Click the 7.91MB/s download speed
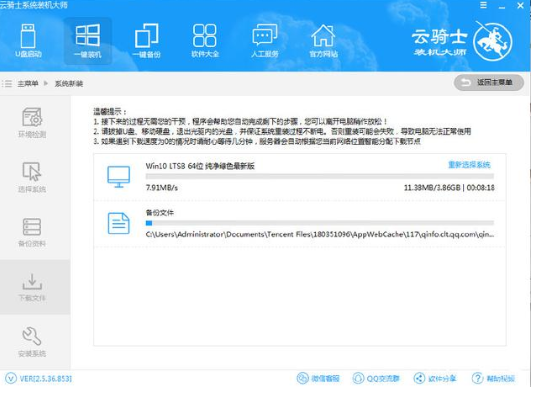The height and width of the screenshot is (394, 533). coord(162,188)
